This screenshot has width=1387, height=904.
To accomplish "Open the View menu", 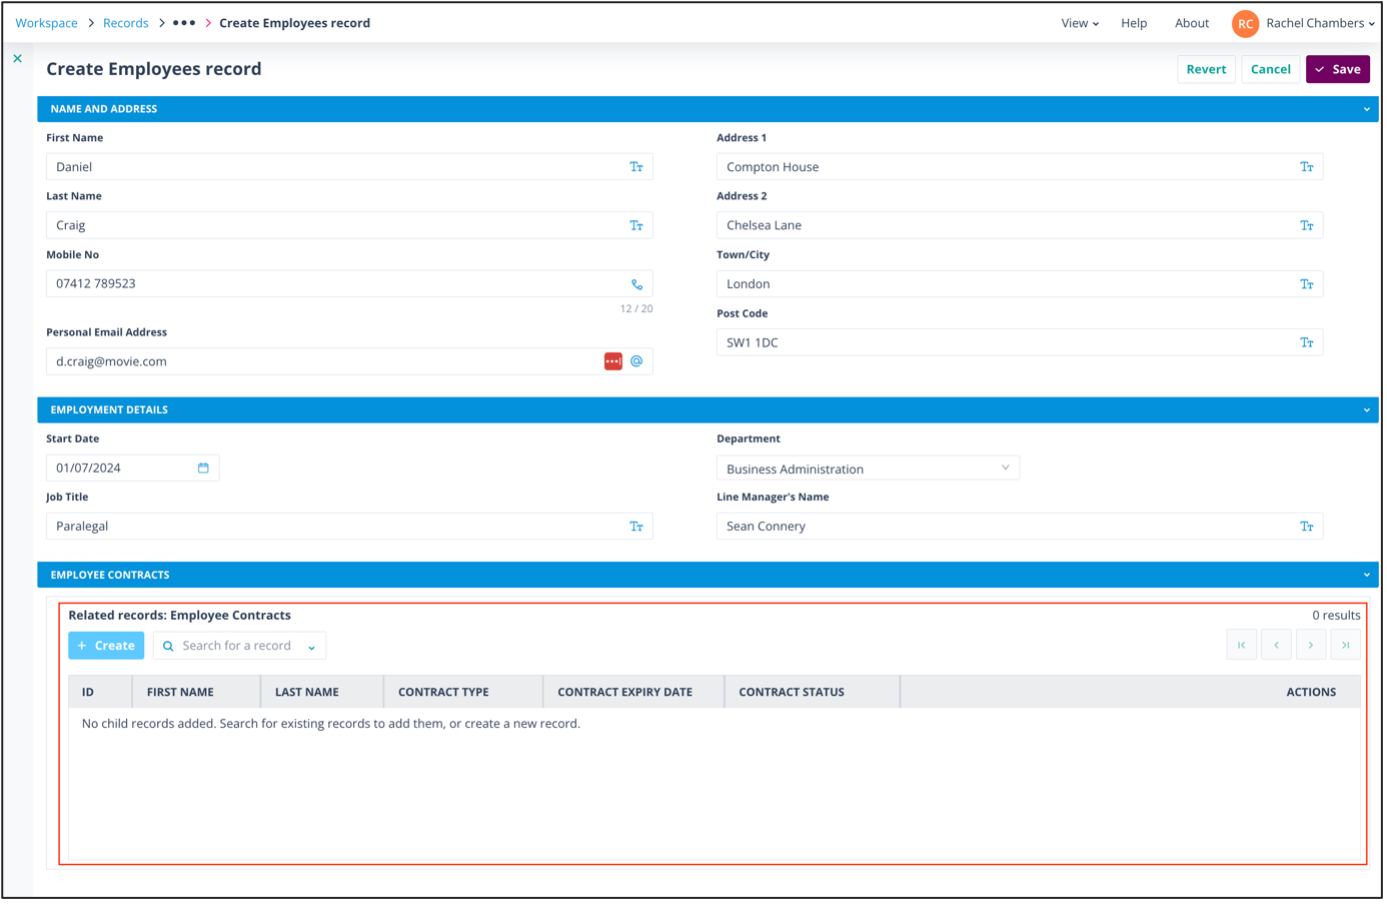I will [1080, 23].
